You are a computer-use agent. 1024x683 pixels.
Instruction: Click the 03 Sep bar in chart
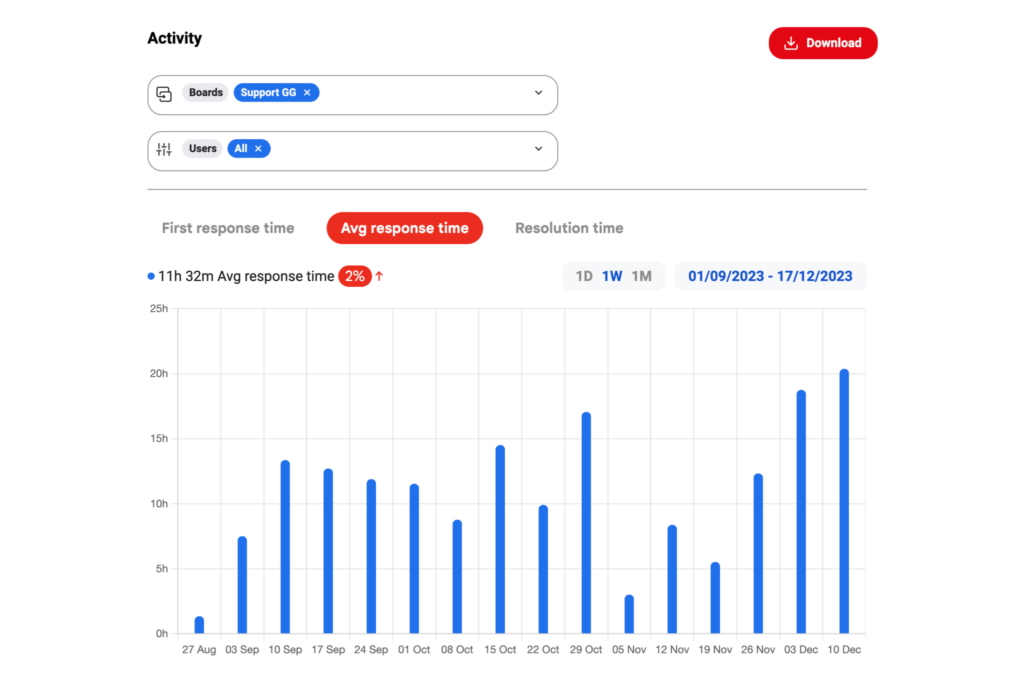tap(242, 585)
